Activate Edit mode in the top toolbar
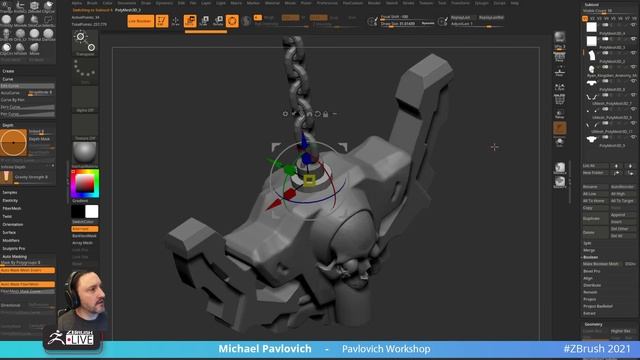Screen dimensions: 640x360 [162, 21]
